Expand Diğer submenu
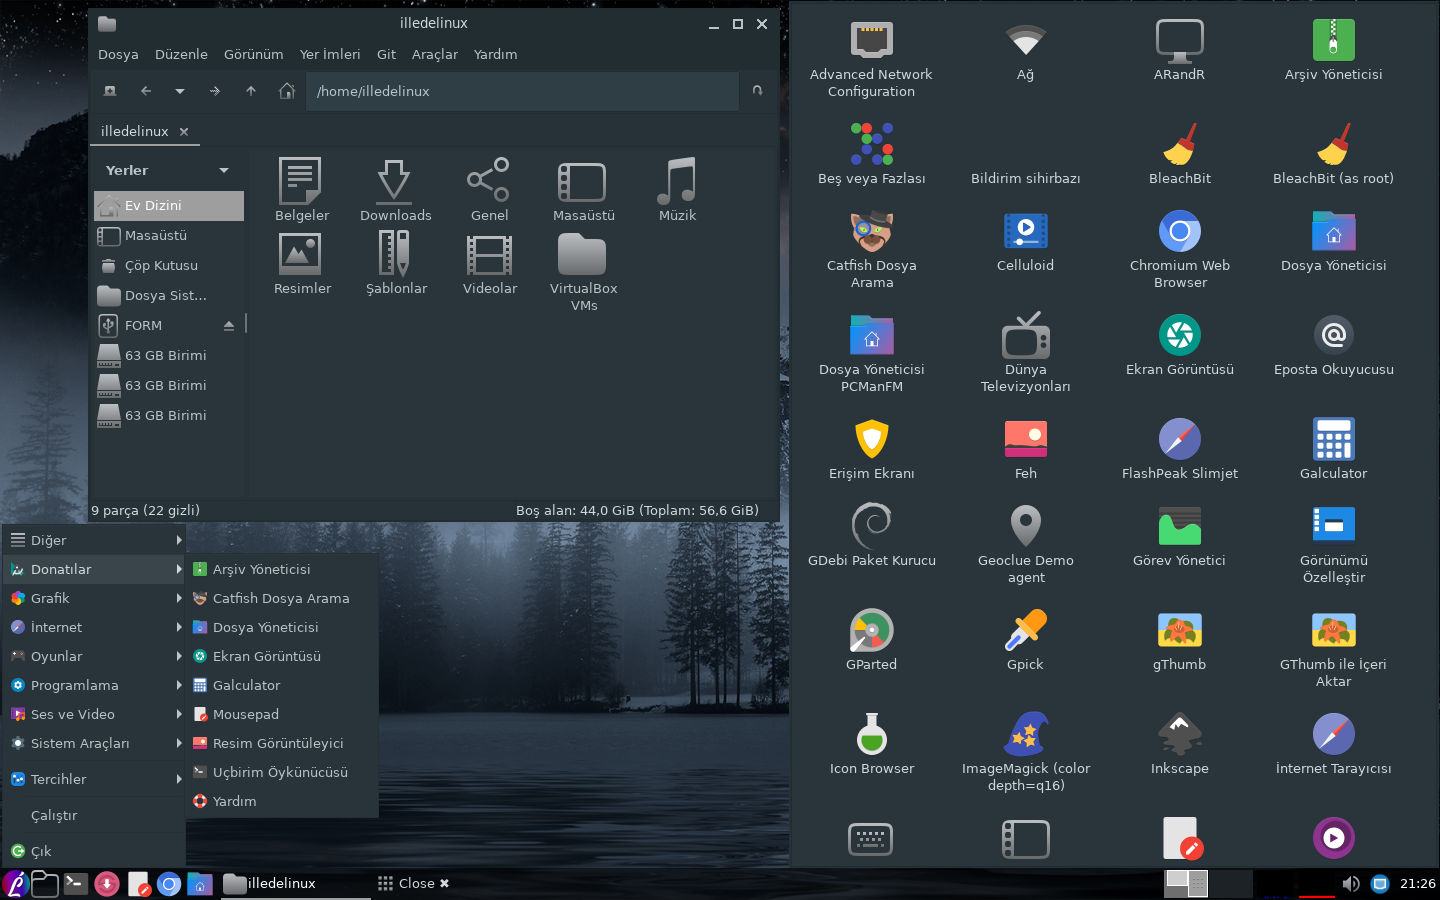Viewport: 1440px width, 900px height. [95, 540]
